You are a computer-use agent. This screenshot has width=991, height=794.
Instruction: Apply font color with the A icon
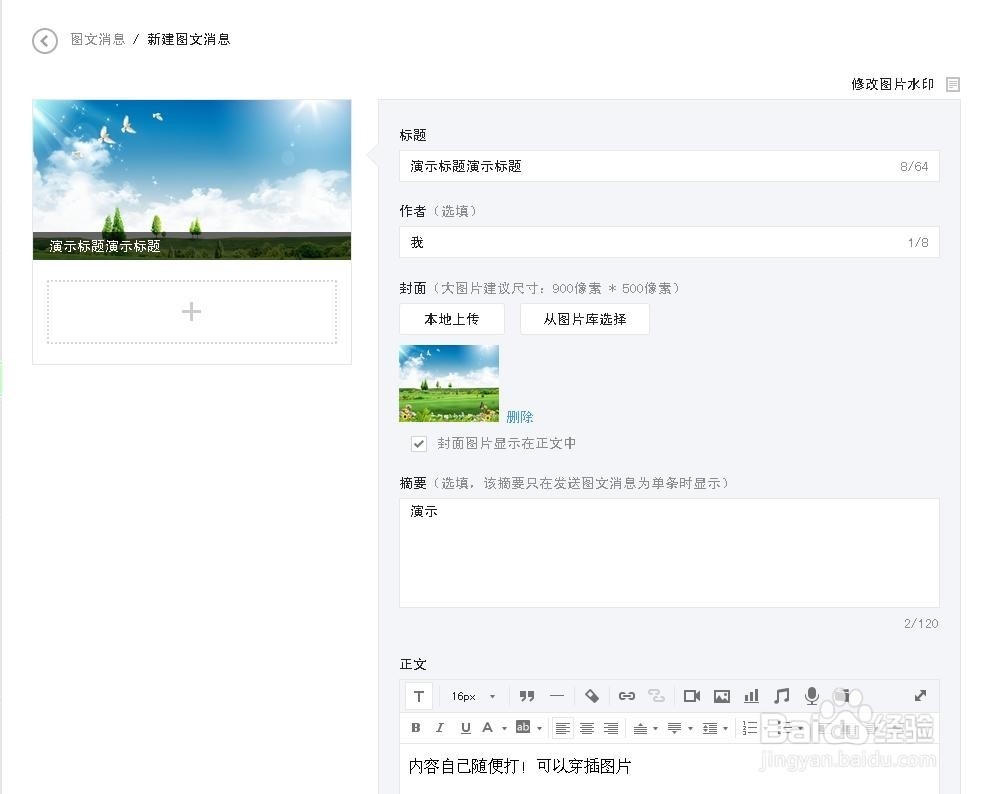(487, 728)
